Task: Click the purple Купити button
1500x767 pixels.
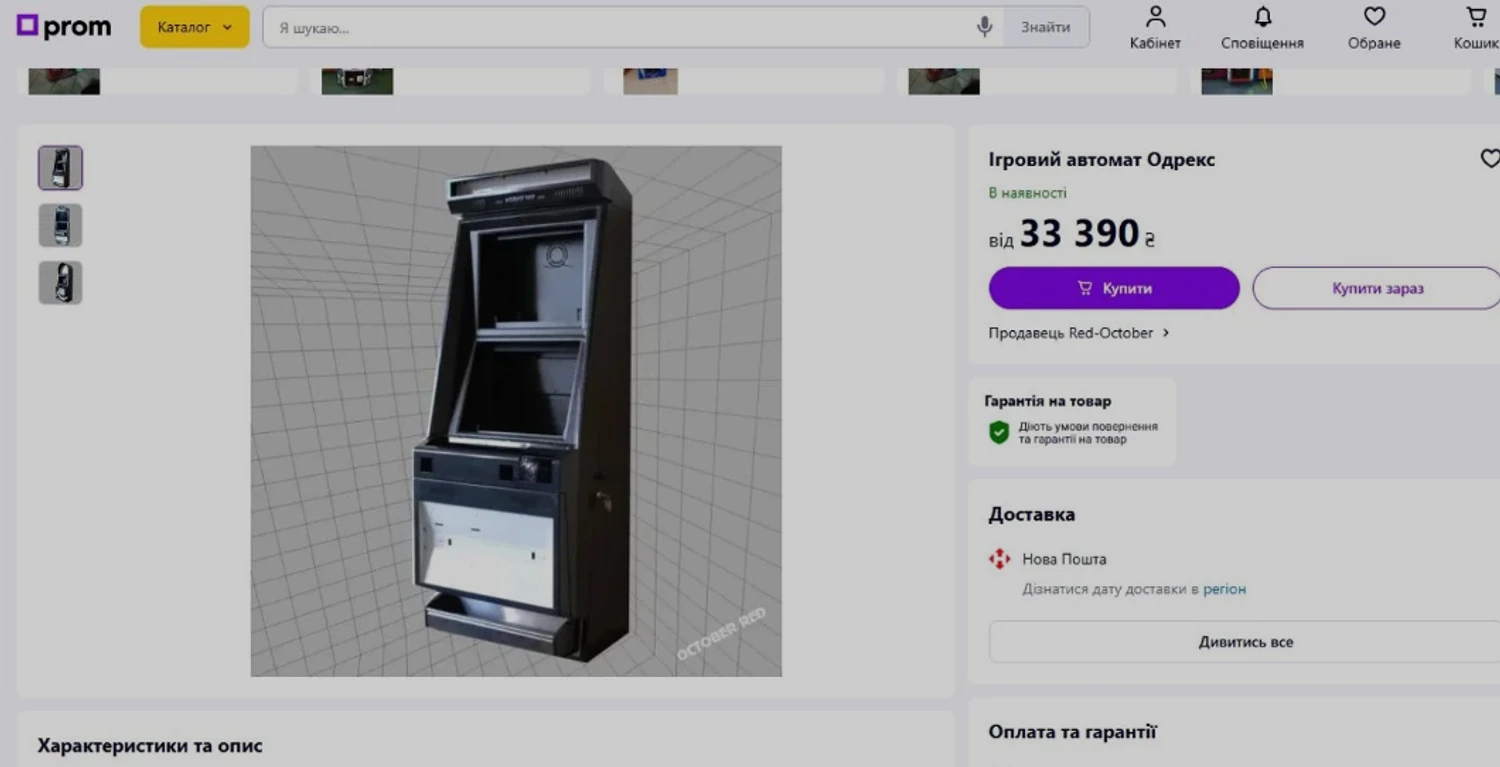Action: [x=1114, y=288]
